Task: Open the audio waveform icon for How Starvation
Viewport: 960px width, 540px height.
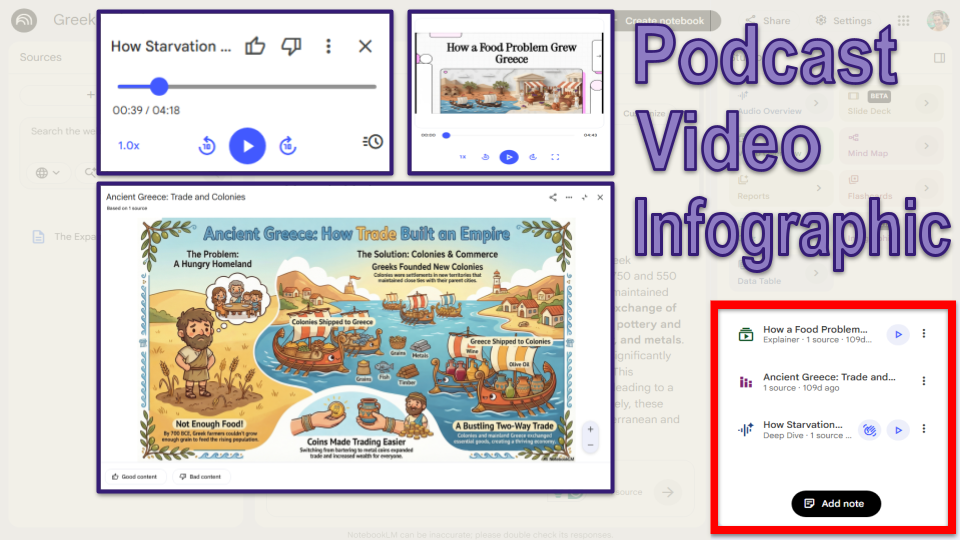Action: [745, 430]
